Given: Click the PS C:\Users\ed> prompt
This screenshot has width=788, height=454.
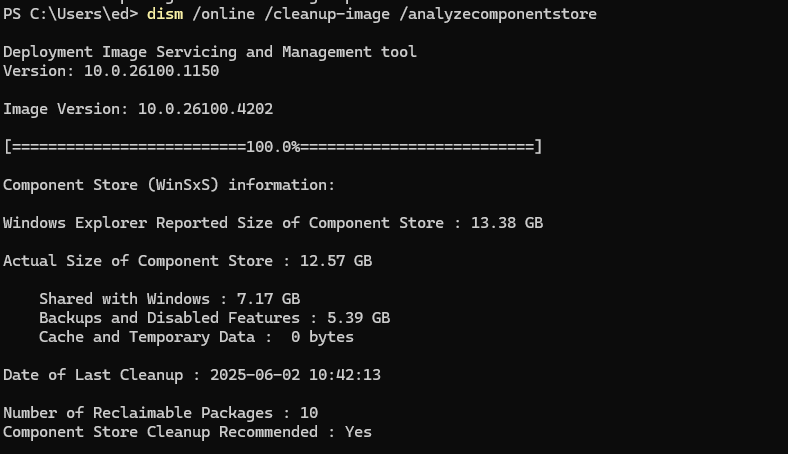Looking at the screenshot, I should tap(70, 14).
